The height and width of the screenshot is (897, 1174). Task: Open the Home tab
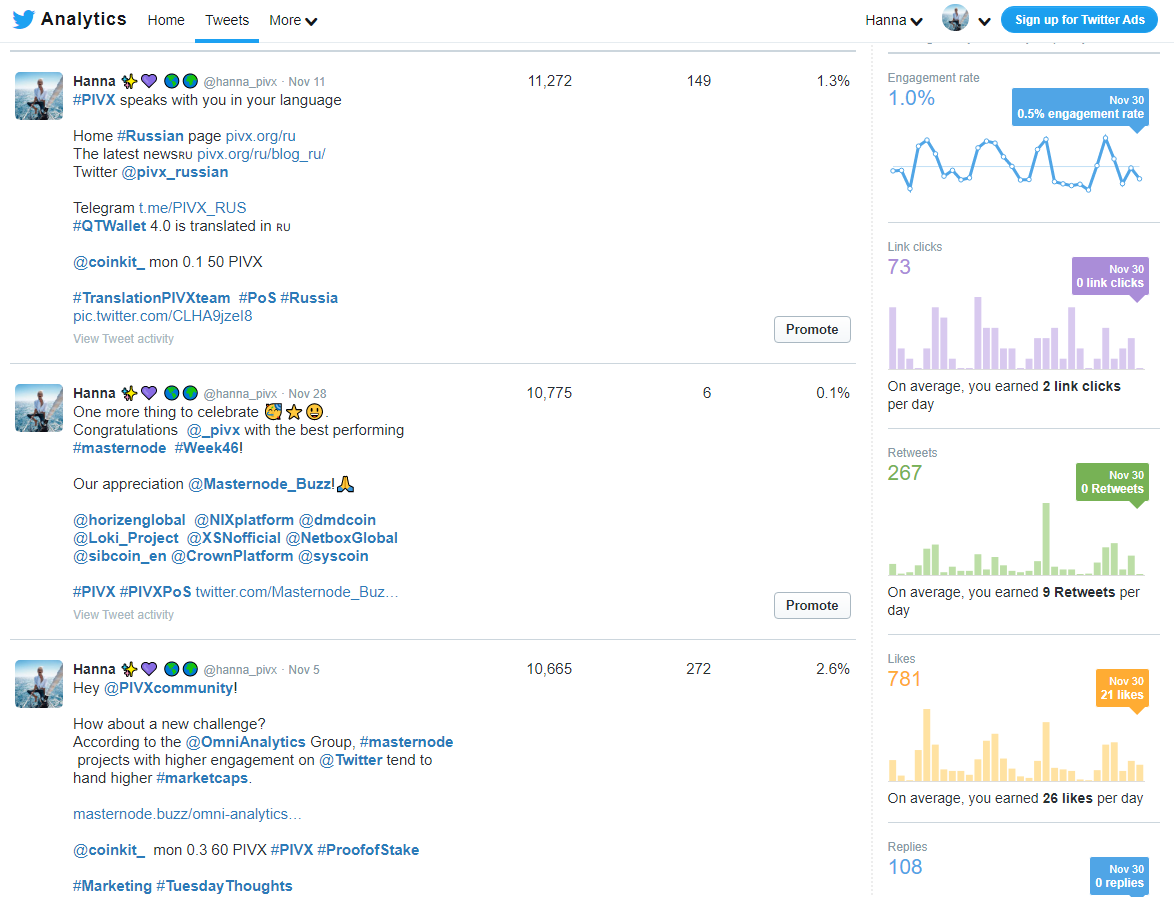tap(165, 20)
